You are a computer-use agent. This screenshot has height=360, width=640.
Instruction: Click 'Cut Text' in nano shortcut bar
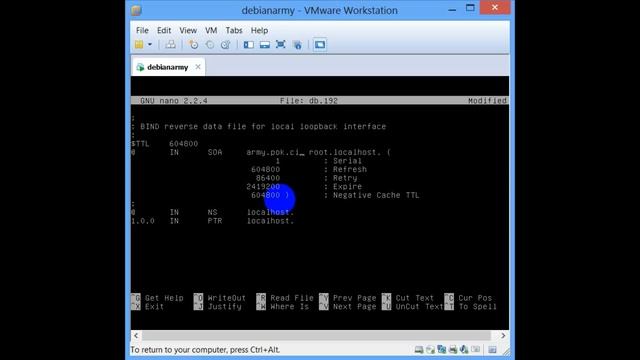[x=415, y=298]
